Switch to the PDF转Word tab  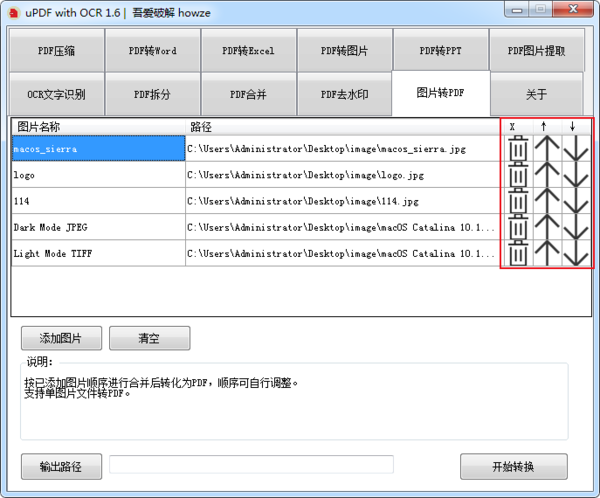pos(153,51)
